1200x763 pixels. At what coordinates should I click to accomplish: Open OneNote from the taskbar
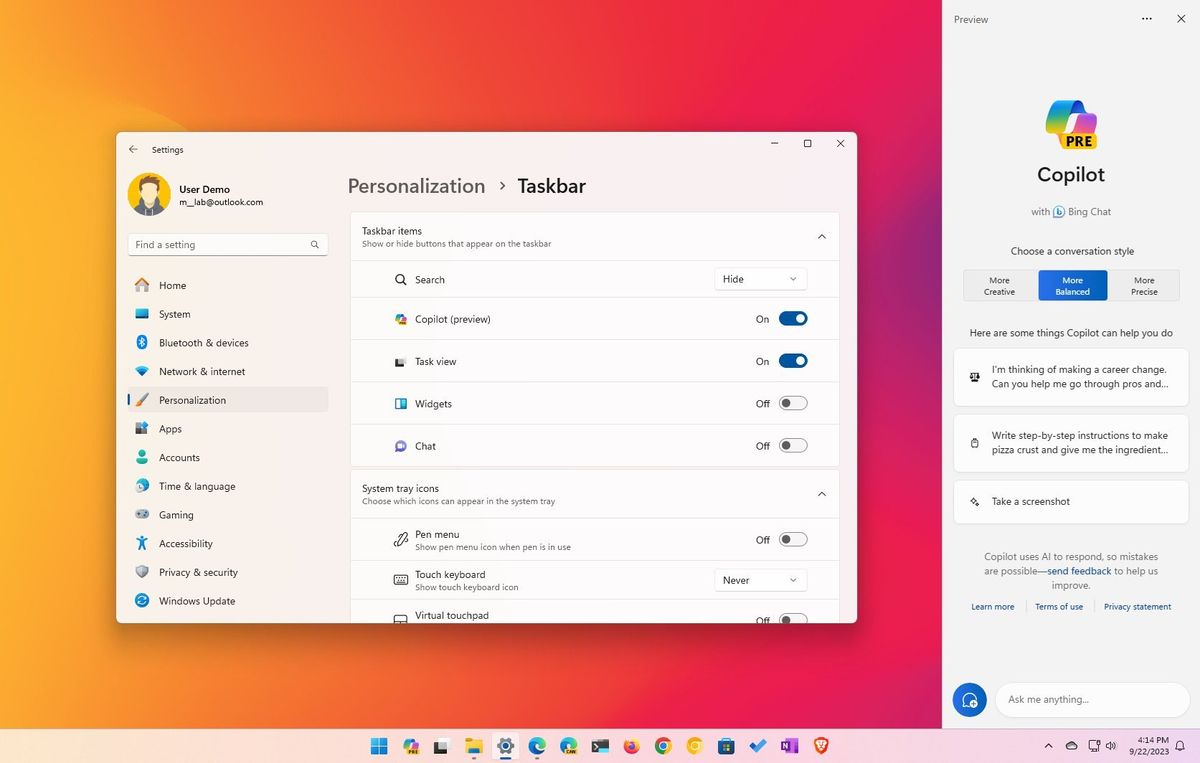(790, 746)
